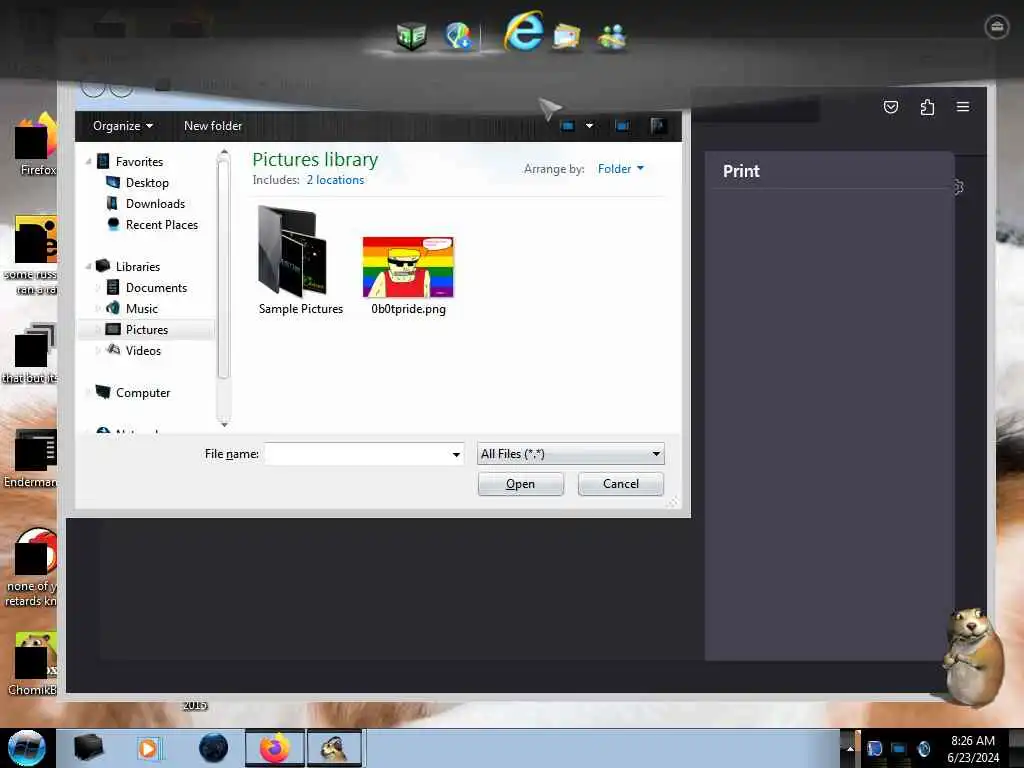Click the Recent Places icon
This screenshot has width=1024, height=768.
click(x=113, y=224)
